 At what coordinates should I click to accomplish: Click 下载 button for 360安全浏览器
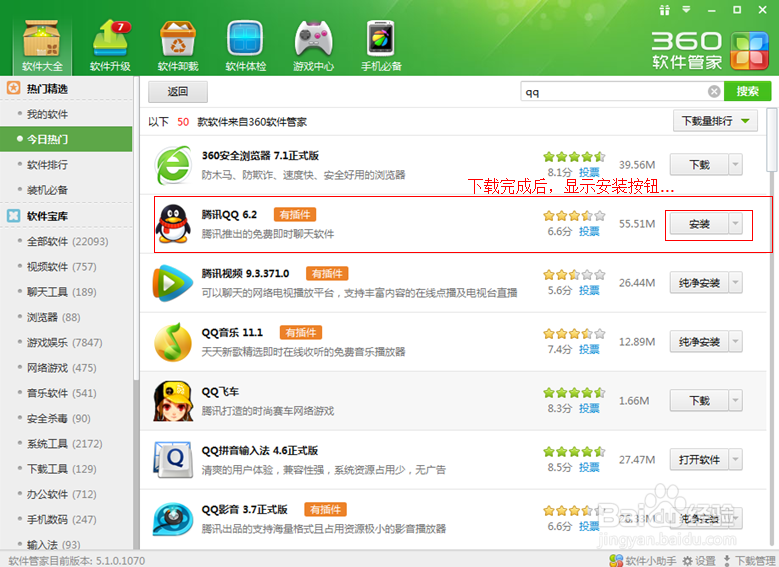click(699, 164)
